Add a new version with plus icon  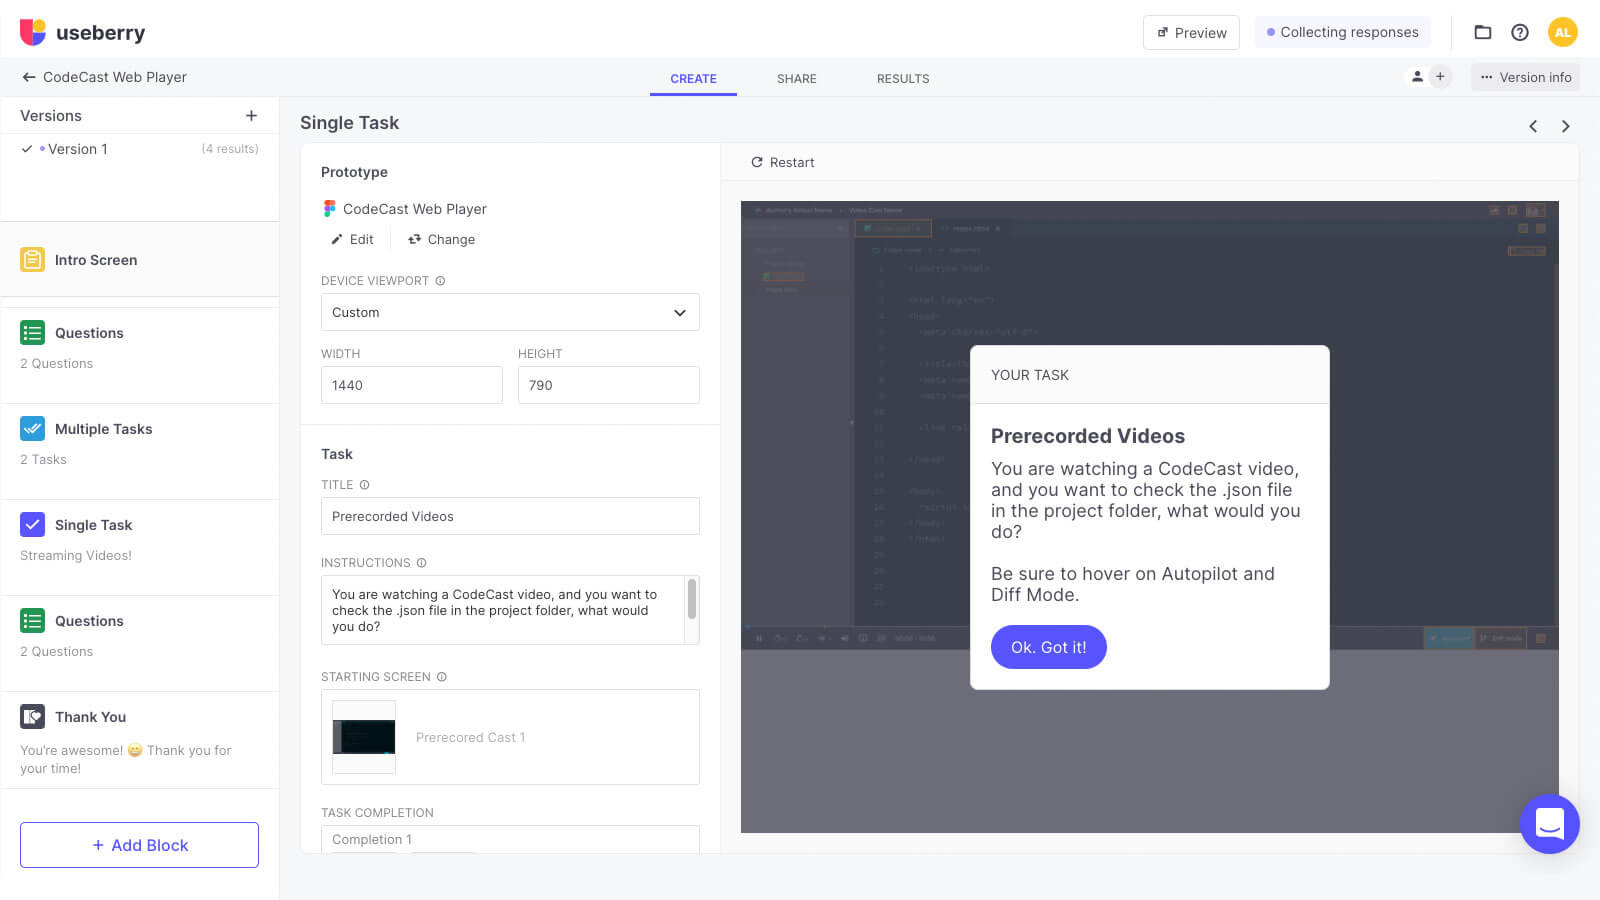pyautogui.click(x=251, y=116)
